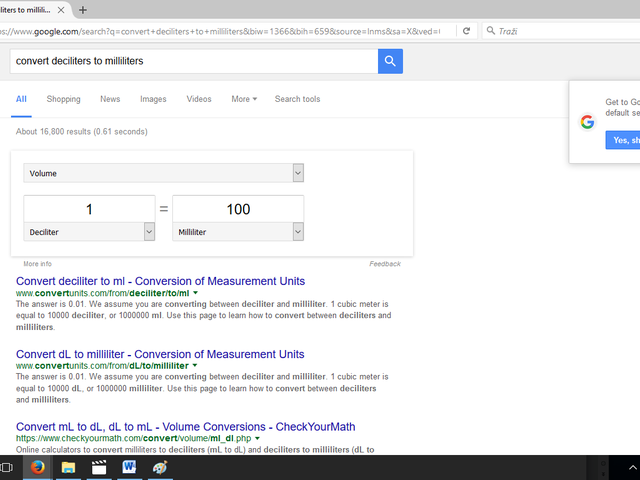Click the blue Google search magnifier button

pos(390,61)
